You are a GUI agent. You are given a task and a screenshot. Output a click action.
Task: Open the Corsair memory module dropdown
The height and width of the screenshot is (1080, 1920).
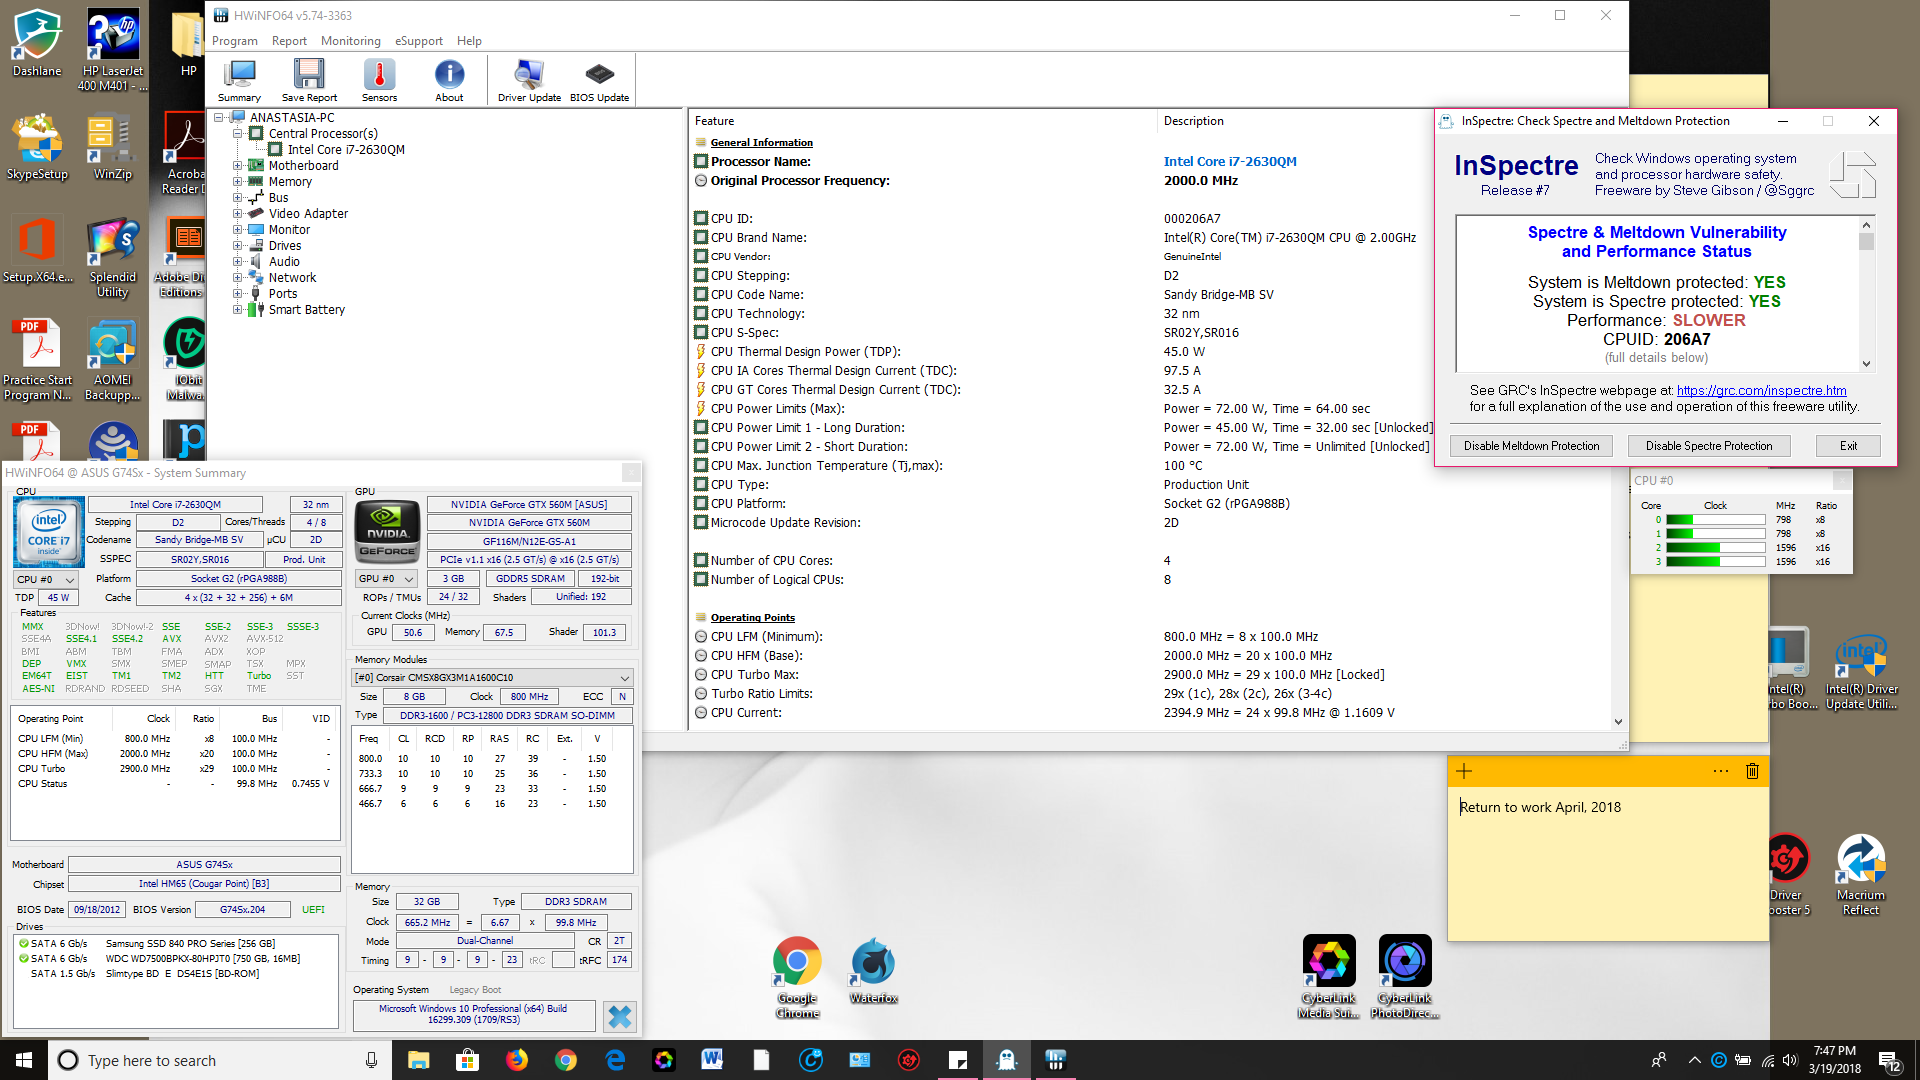pyautogui.click(x=493, y=677)
